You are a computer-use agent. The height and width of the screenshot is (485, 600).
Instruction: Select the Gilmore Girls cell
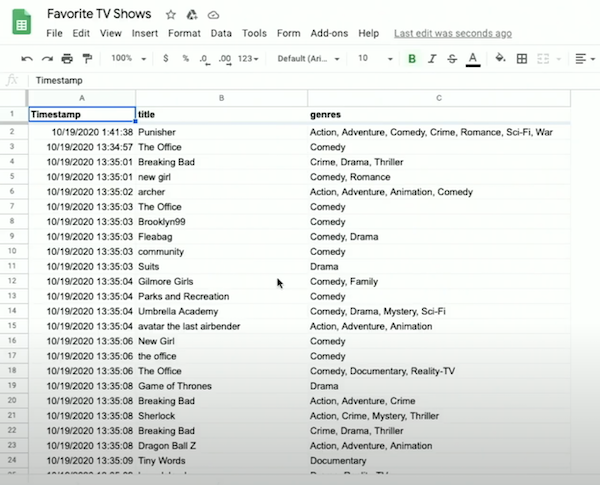point(222,281)
